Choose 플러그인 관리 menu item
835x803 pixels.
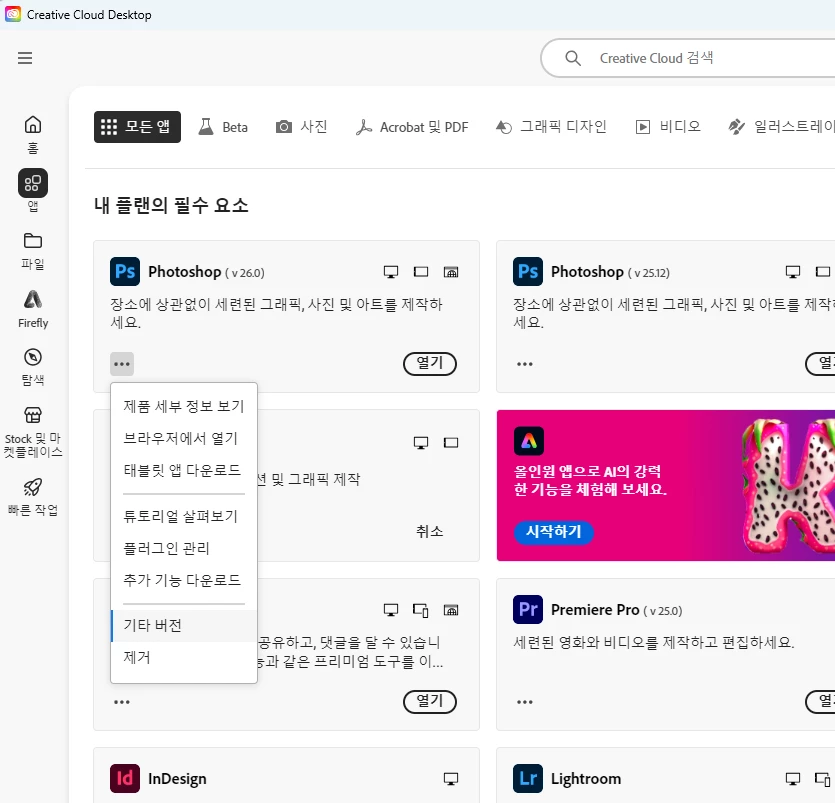[184, 548]
